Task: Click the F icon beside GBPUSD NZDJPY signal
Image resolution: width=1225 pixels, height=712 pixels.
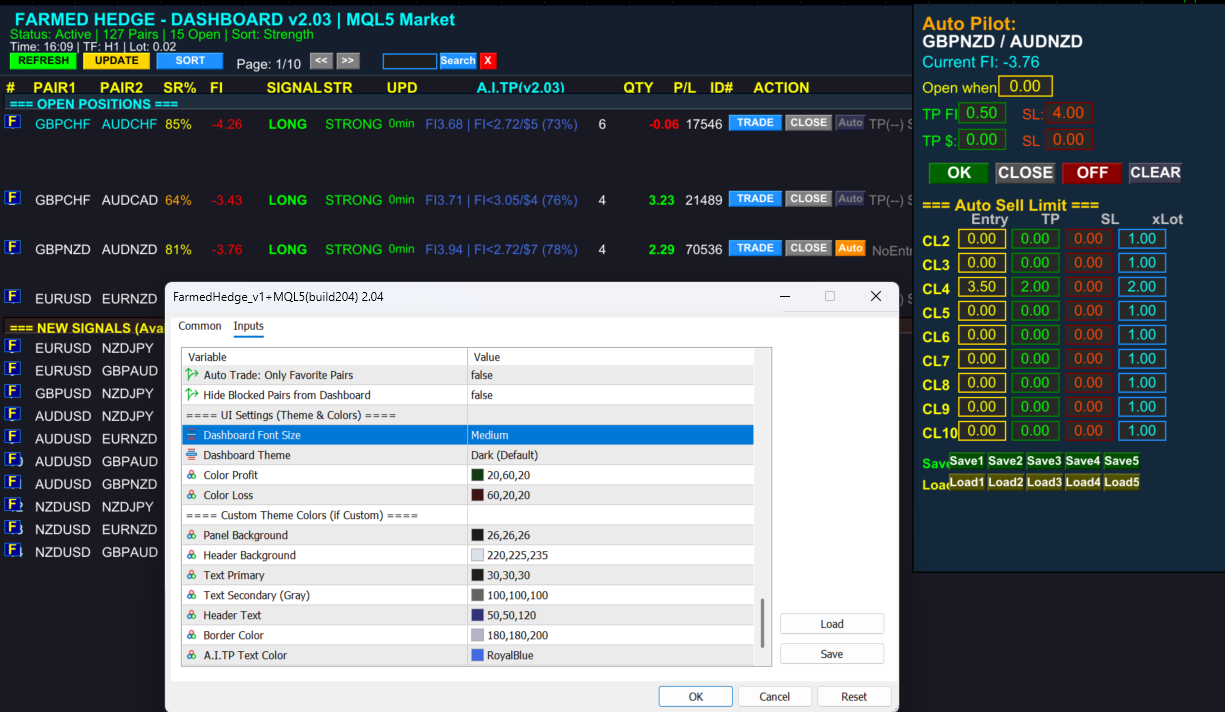Action: coord(13,391)
